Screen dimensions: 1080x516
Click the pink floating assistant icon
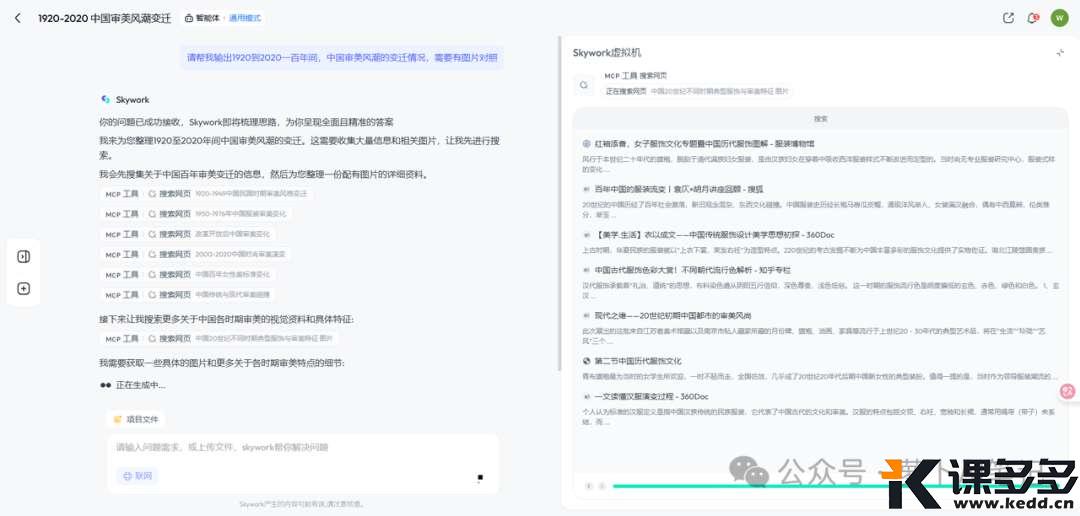point(1068,391)
